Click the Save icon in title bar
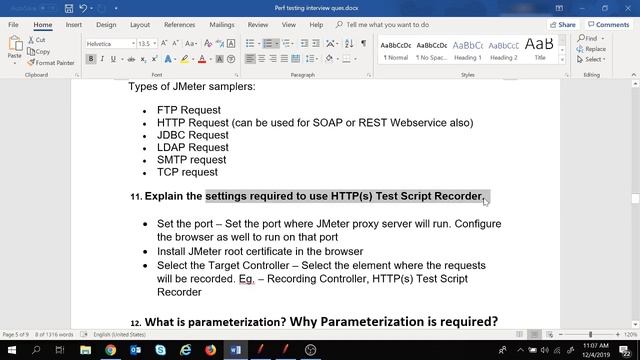This screenshot has height=360, width=640. 69,8
